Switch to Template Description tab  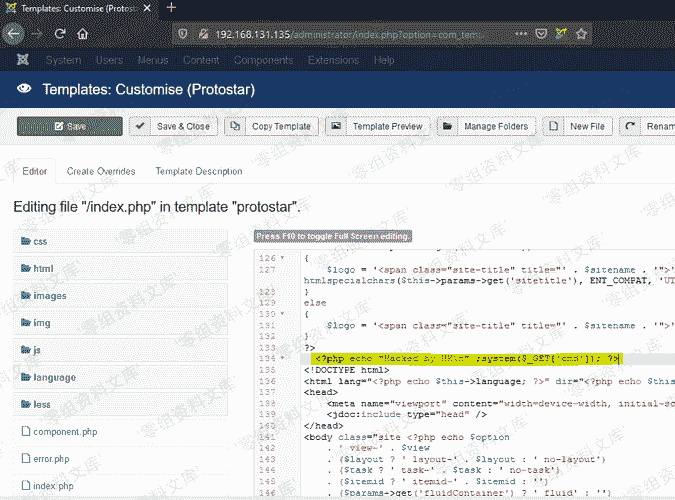[x=199, y=171]
